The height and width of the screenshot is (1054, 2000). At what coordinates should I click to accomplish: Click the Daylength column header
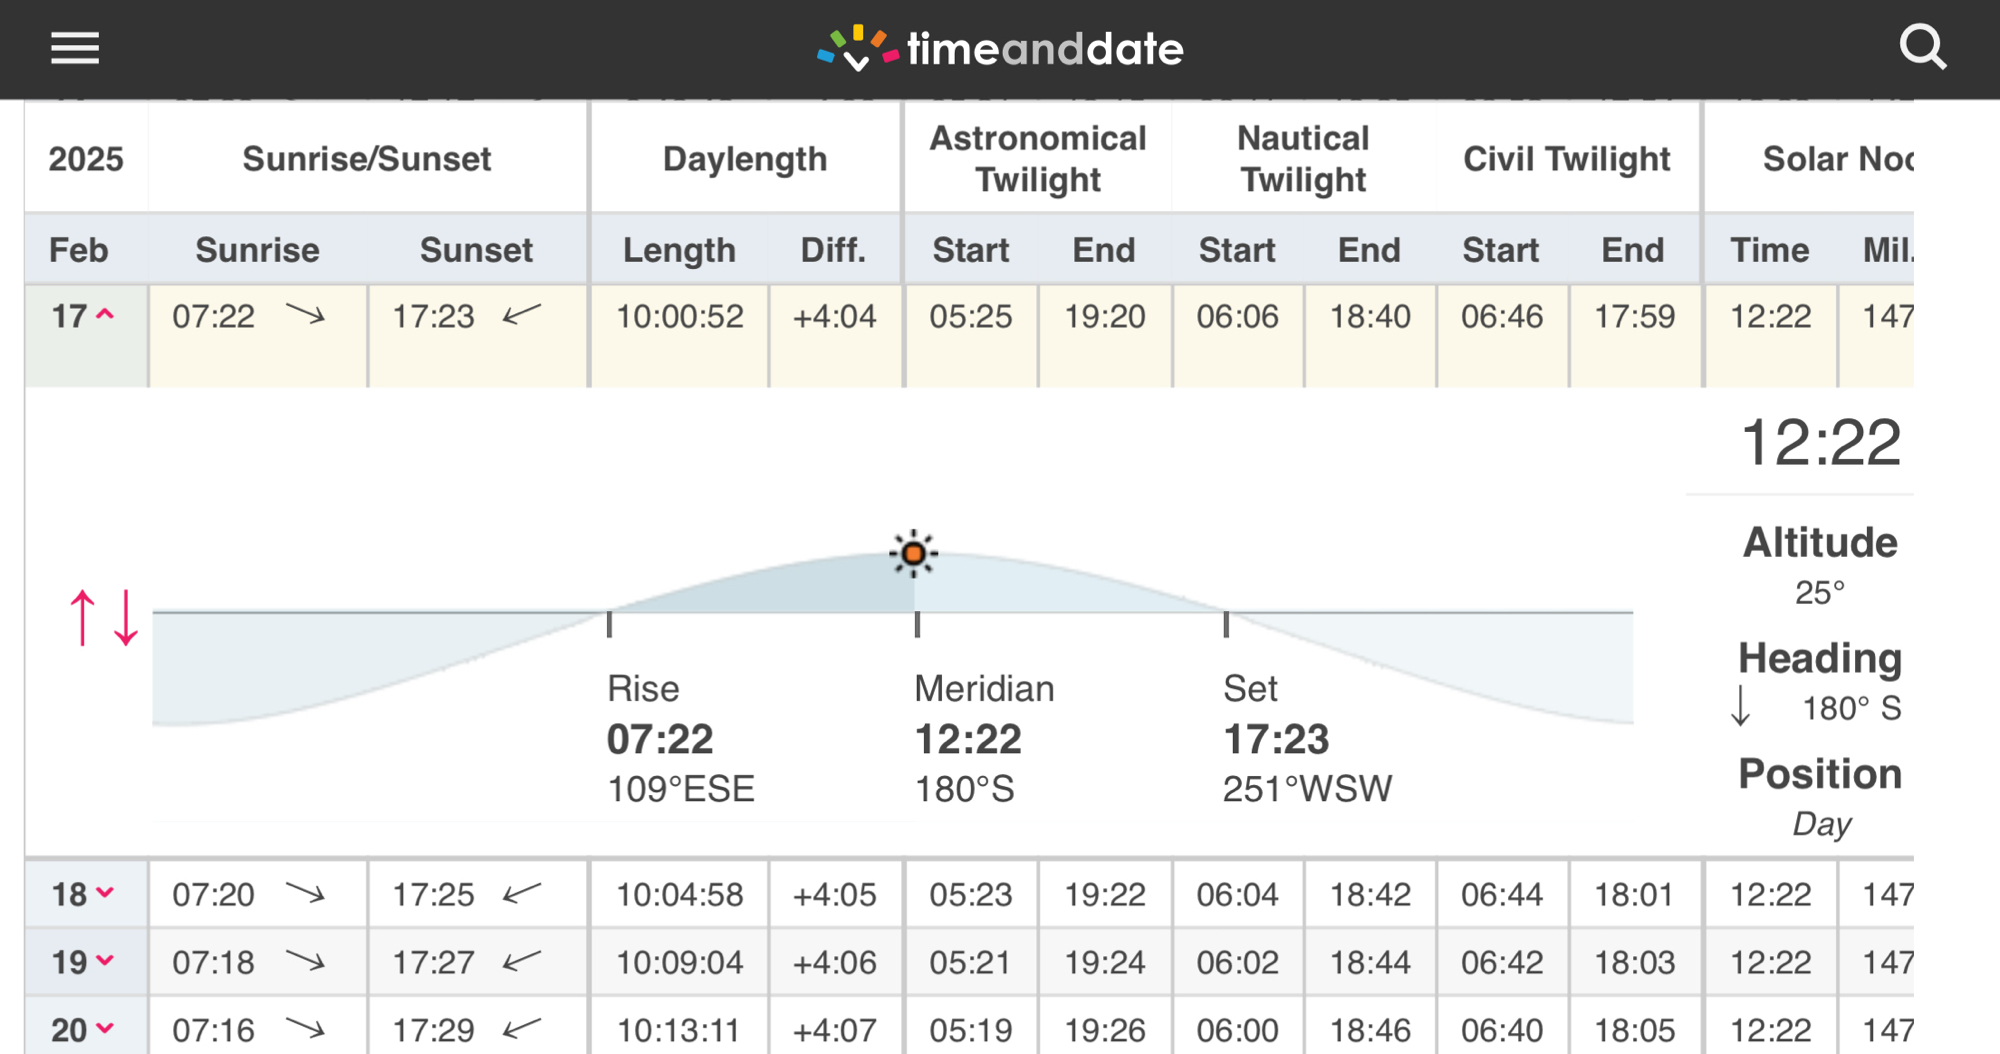click(745, 159)
